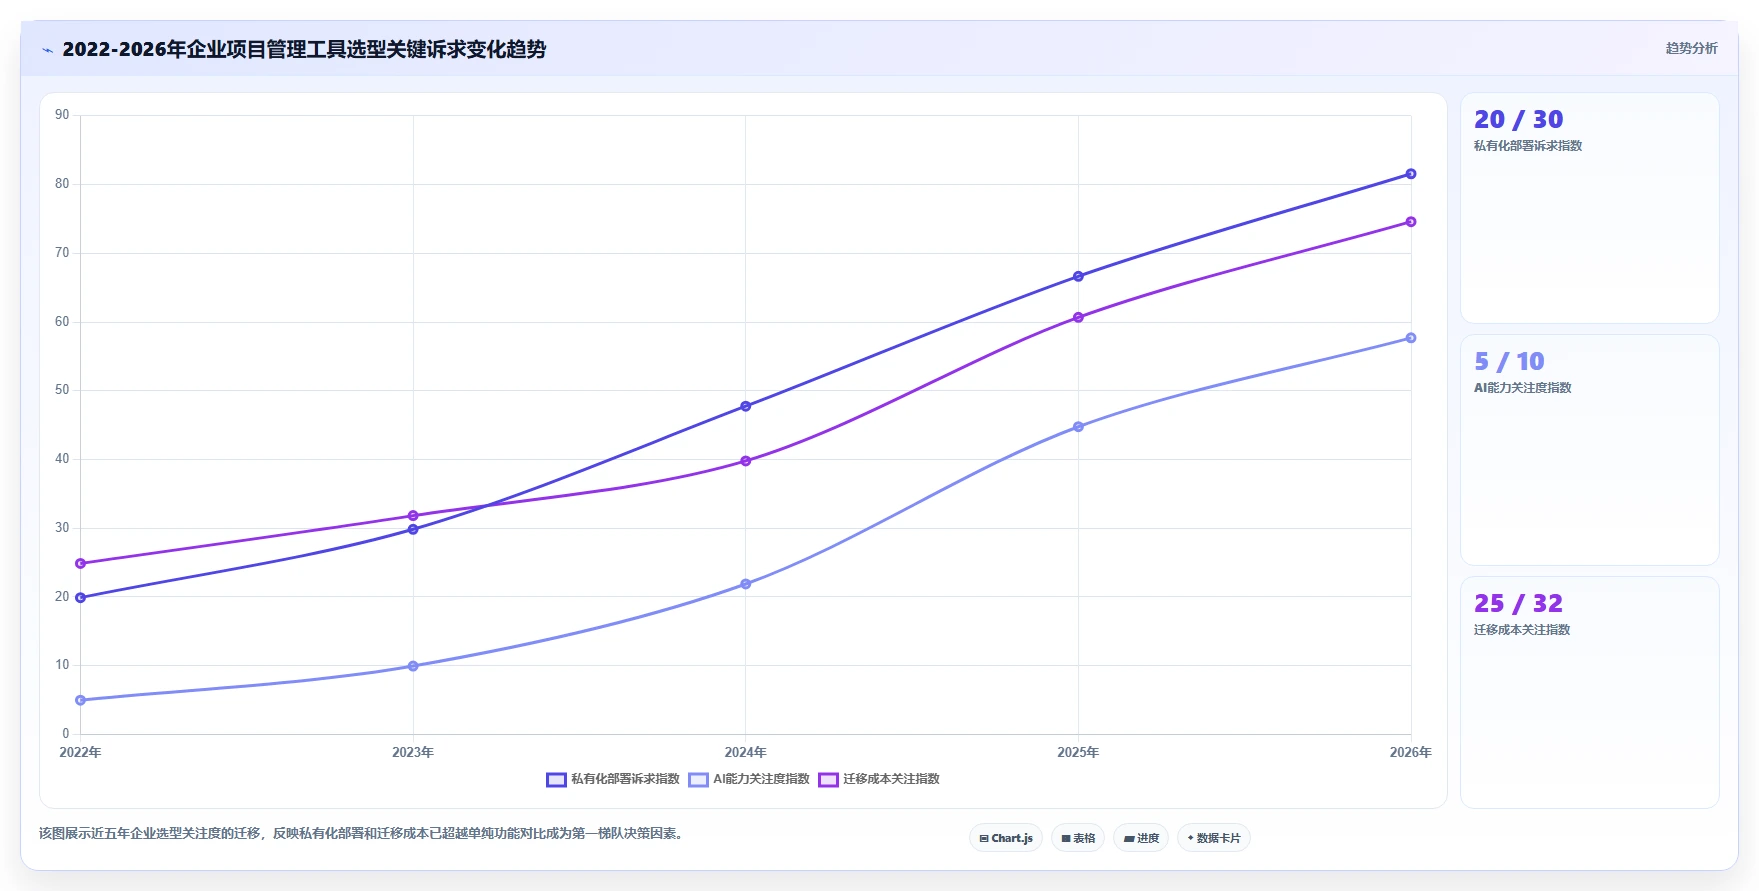The width and height of the screenshot is (1759, 891).
Task: Click the 2026年 point on the 私有化部署 line
Action: (x=1411, y=174)
